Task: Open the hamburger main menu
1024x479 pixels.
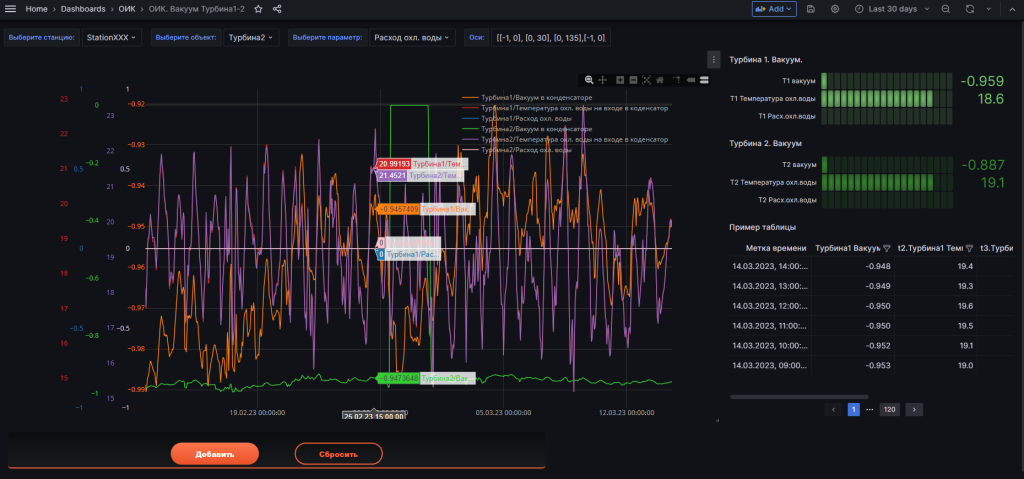Action: 11,8
